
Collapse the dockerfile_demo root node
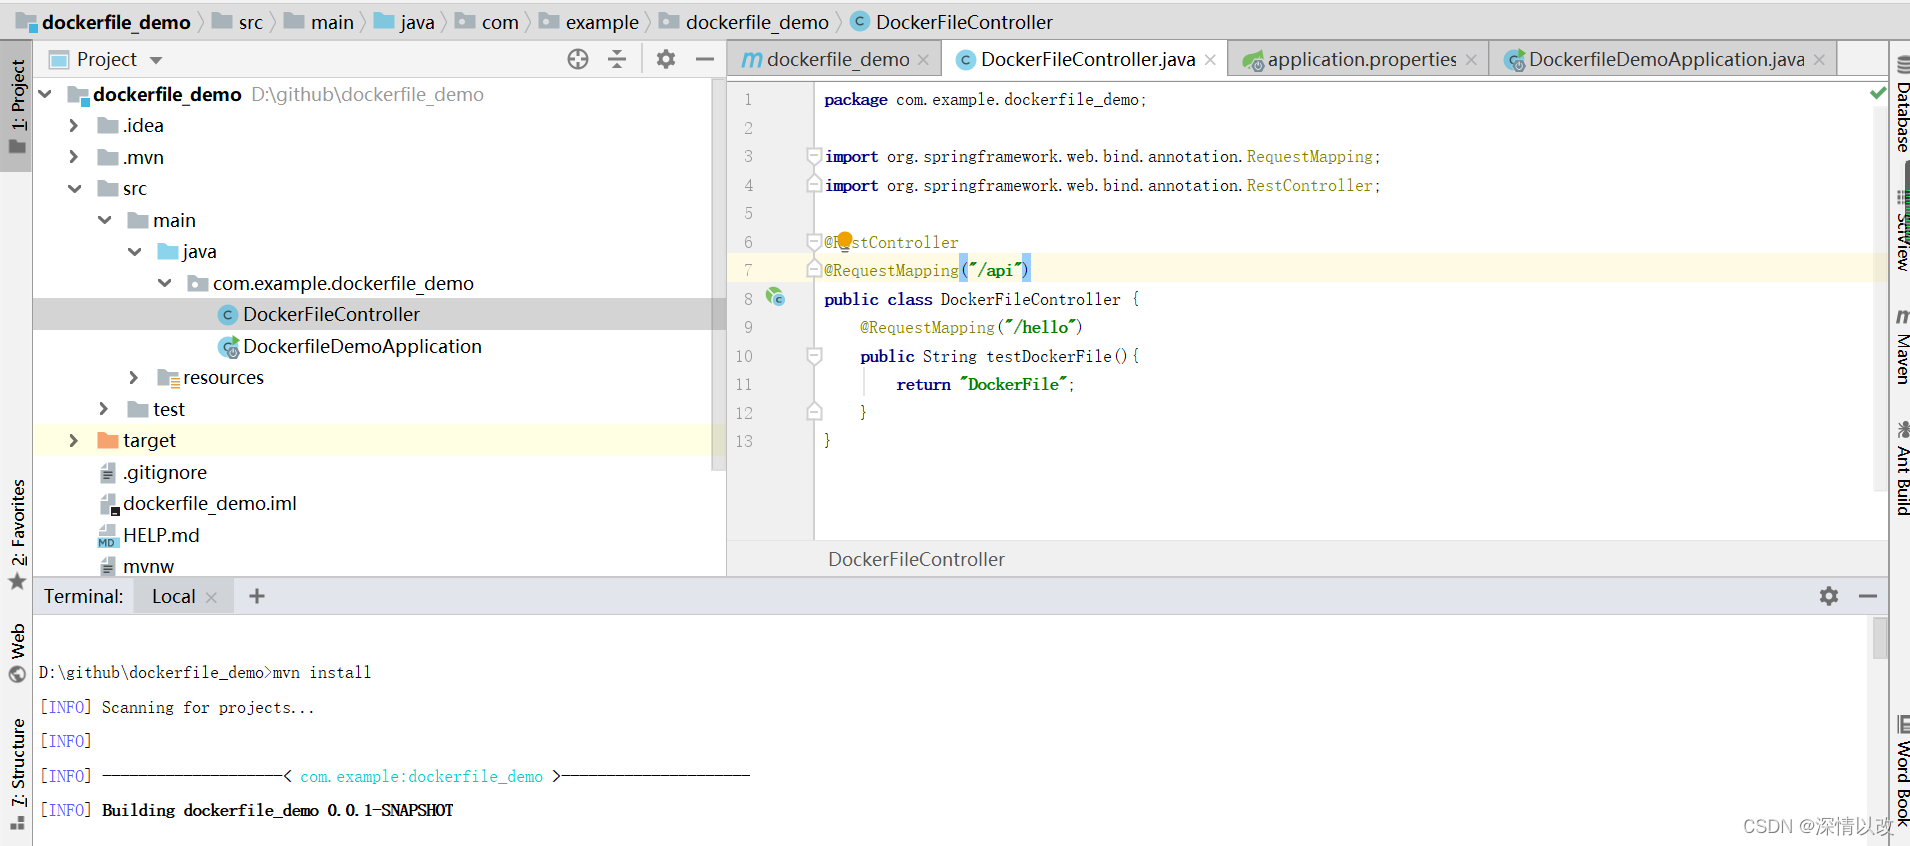pyautogui.click(x=45, y=94)
